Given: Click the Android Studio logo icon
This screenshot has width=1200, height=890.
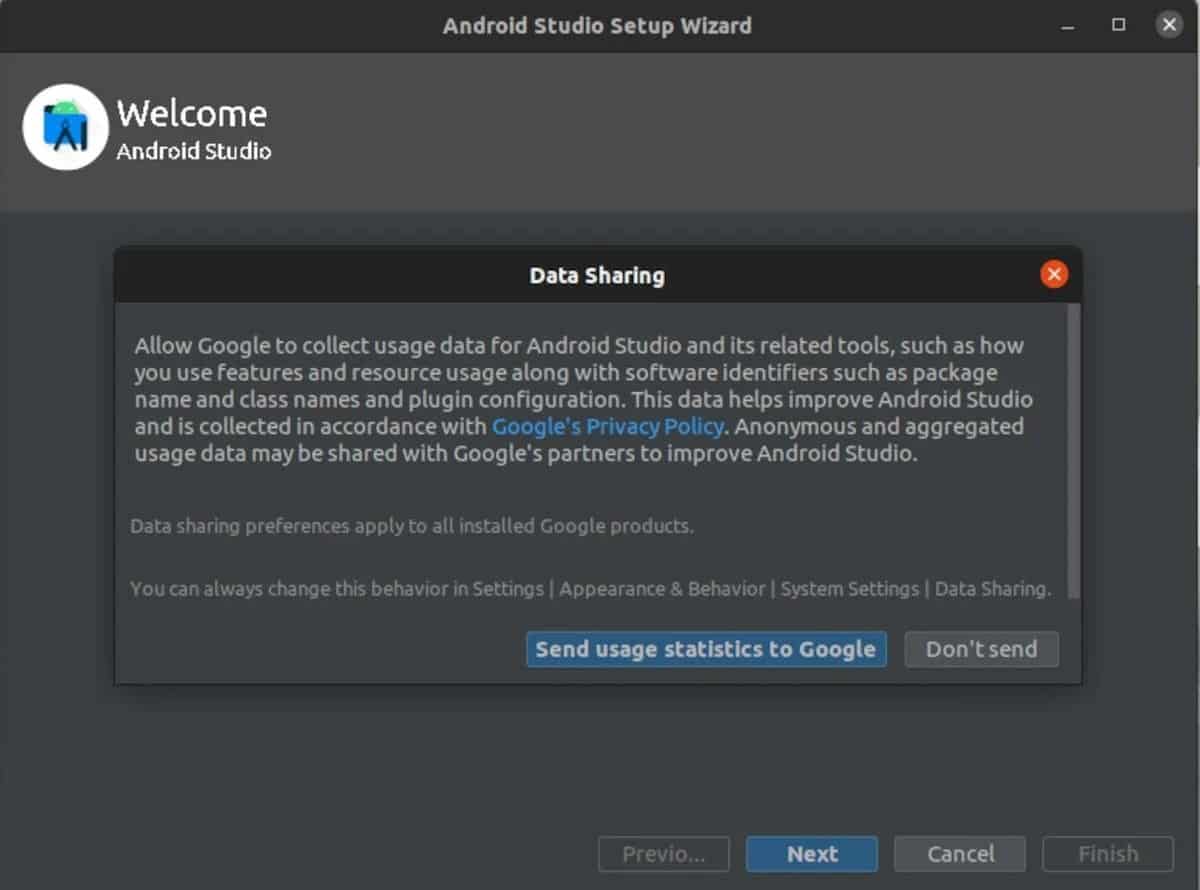Looking at the screenshot, I should point(65,127).
